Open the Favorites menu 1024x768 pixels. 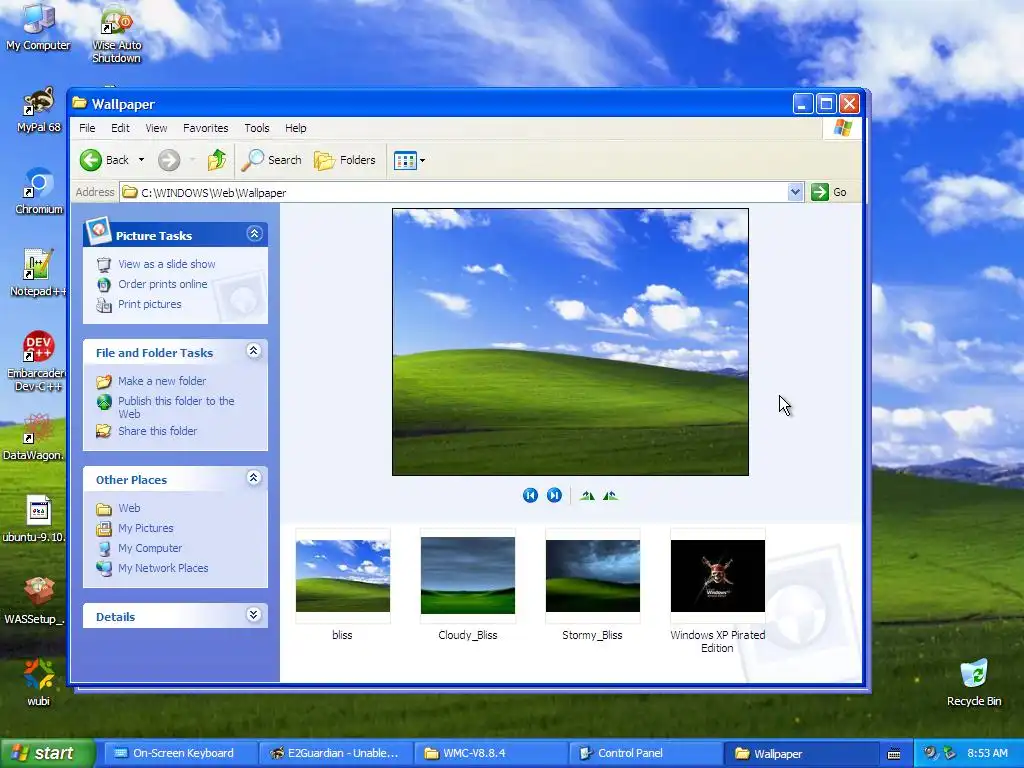coord(206,128)
